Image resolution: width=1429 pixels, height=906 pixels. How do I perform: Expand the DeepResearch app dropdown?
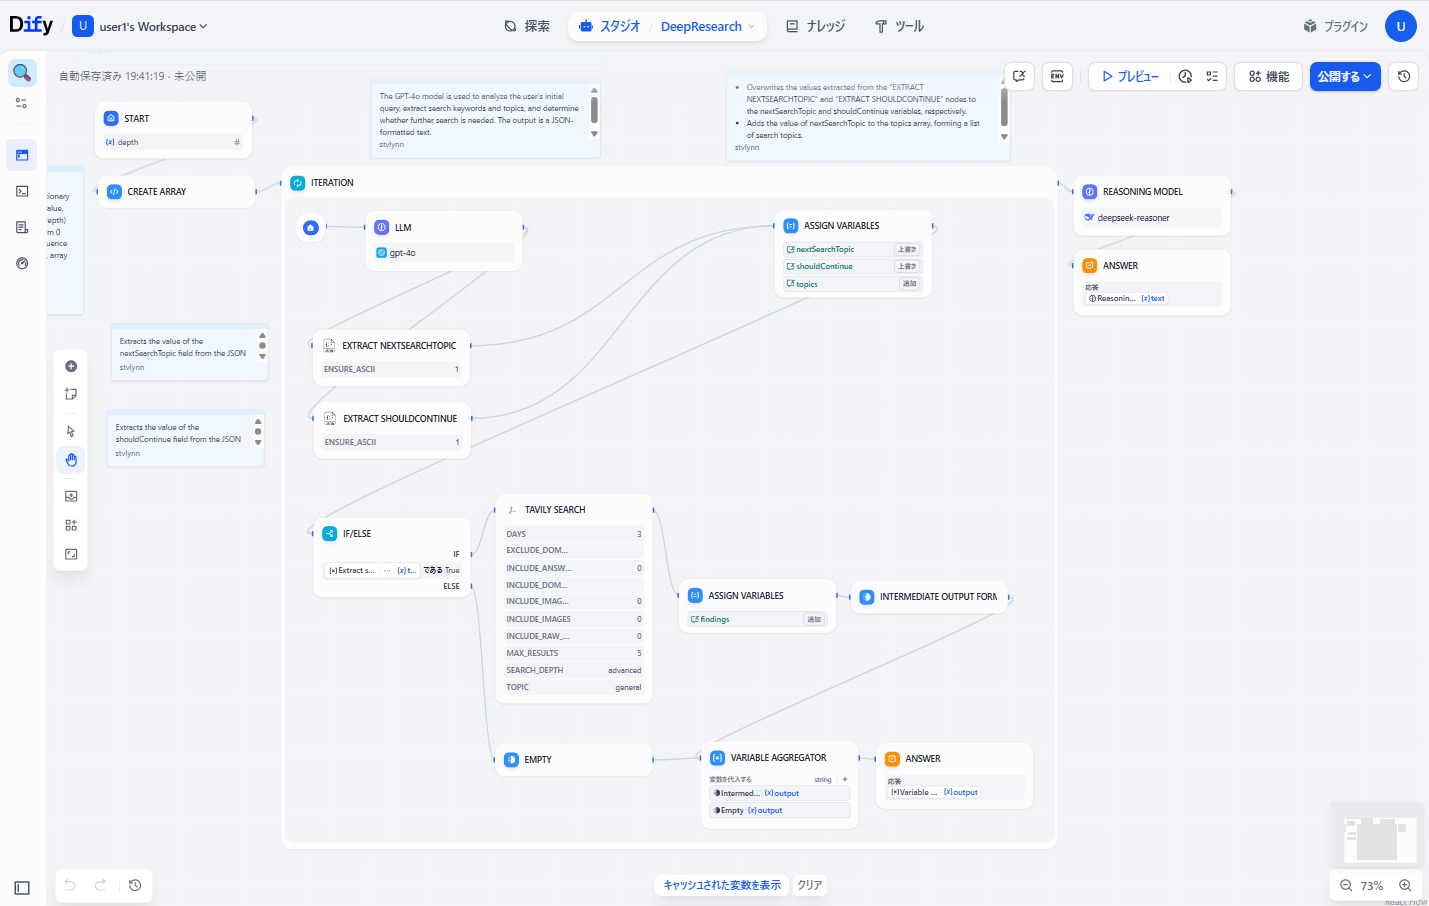(707, 27)
